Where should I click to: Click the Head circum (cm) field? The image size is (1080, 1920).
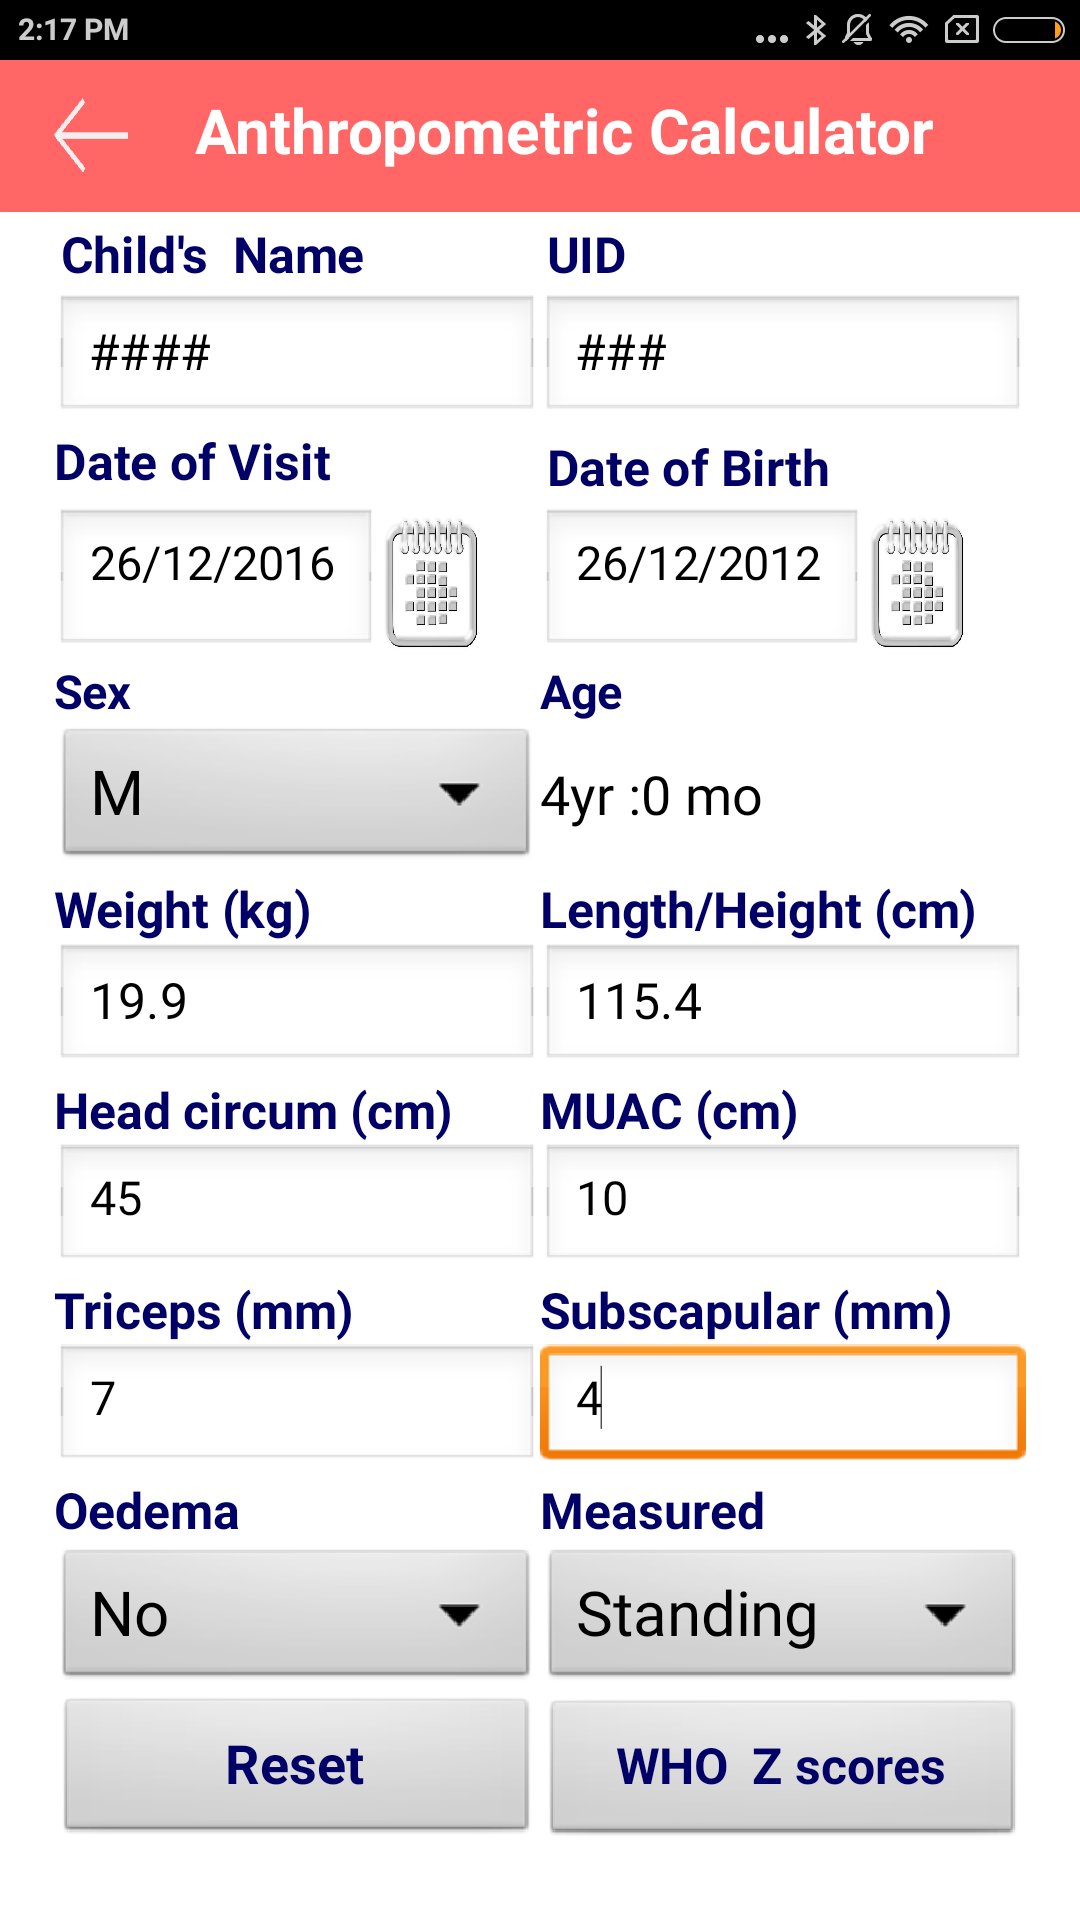(x=296, y=1200)
